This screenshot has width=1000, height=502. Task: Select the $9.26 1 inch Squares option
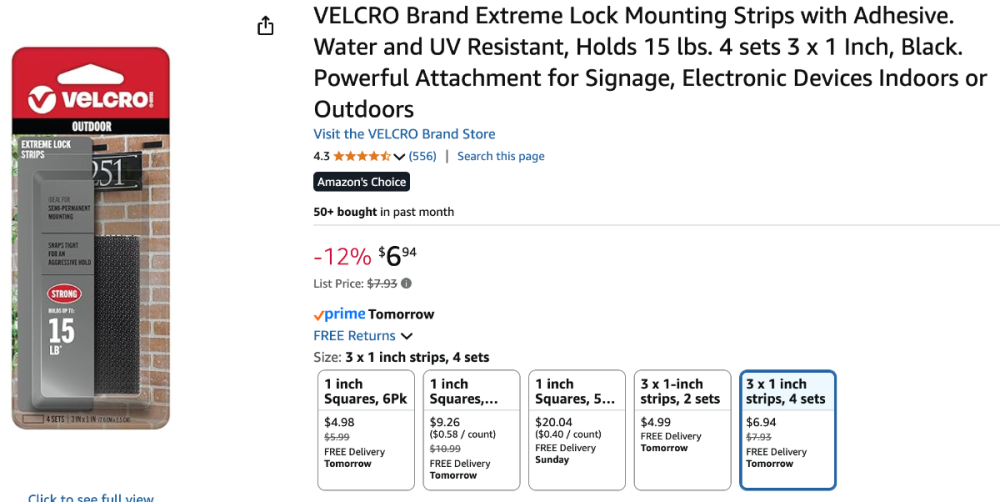point(470,430)
